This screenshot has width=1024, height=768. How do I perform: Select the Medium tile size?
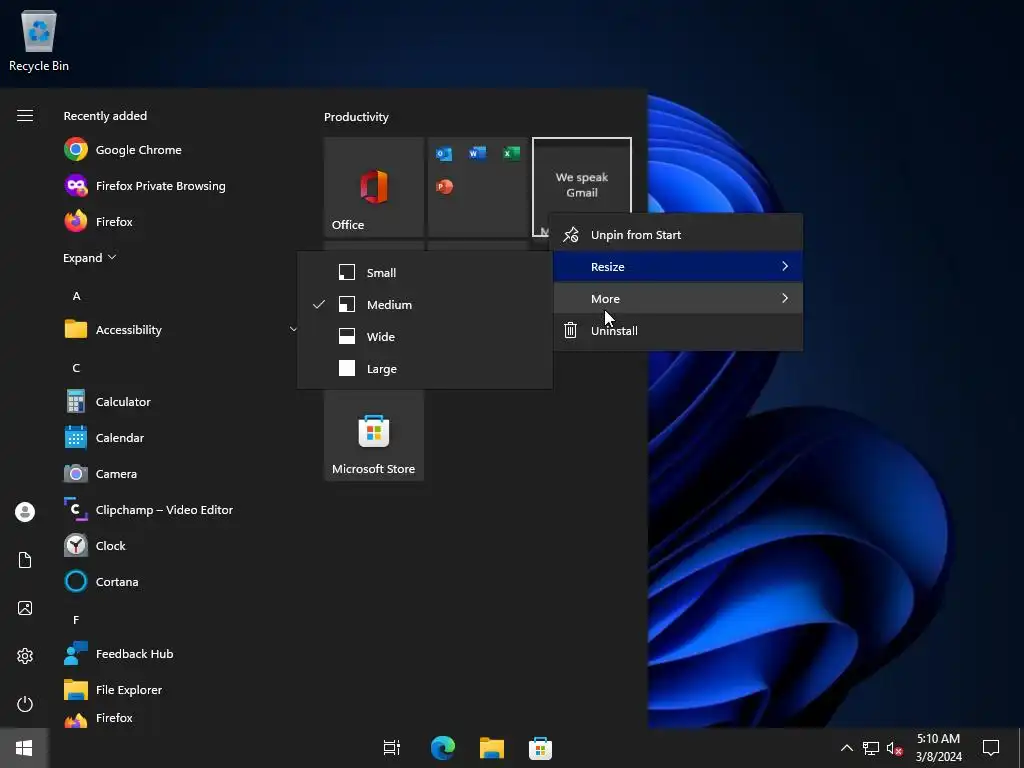pos(424,304)
